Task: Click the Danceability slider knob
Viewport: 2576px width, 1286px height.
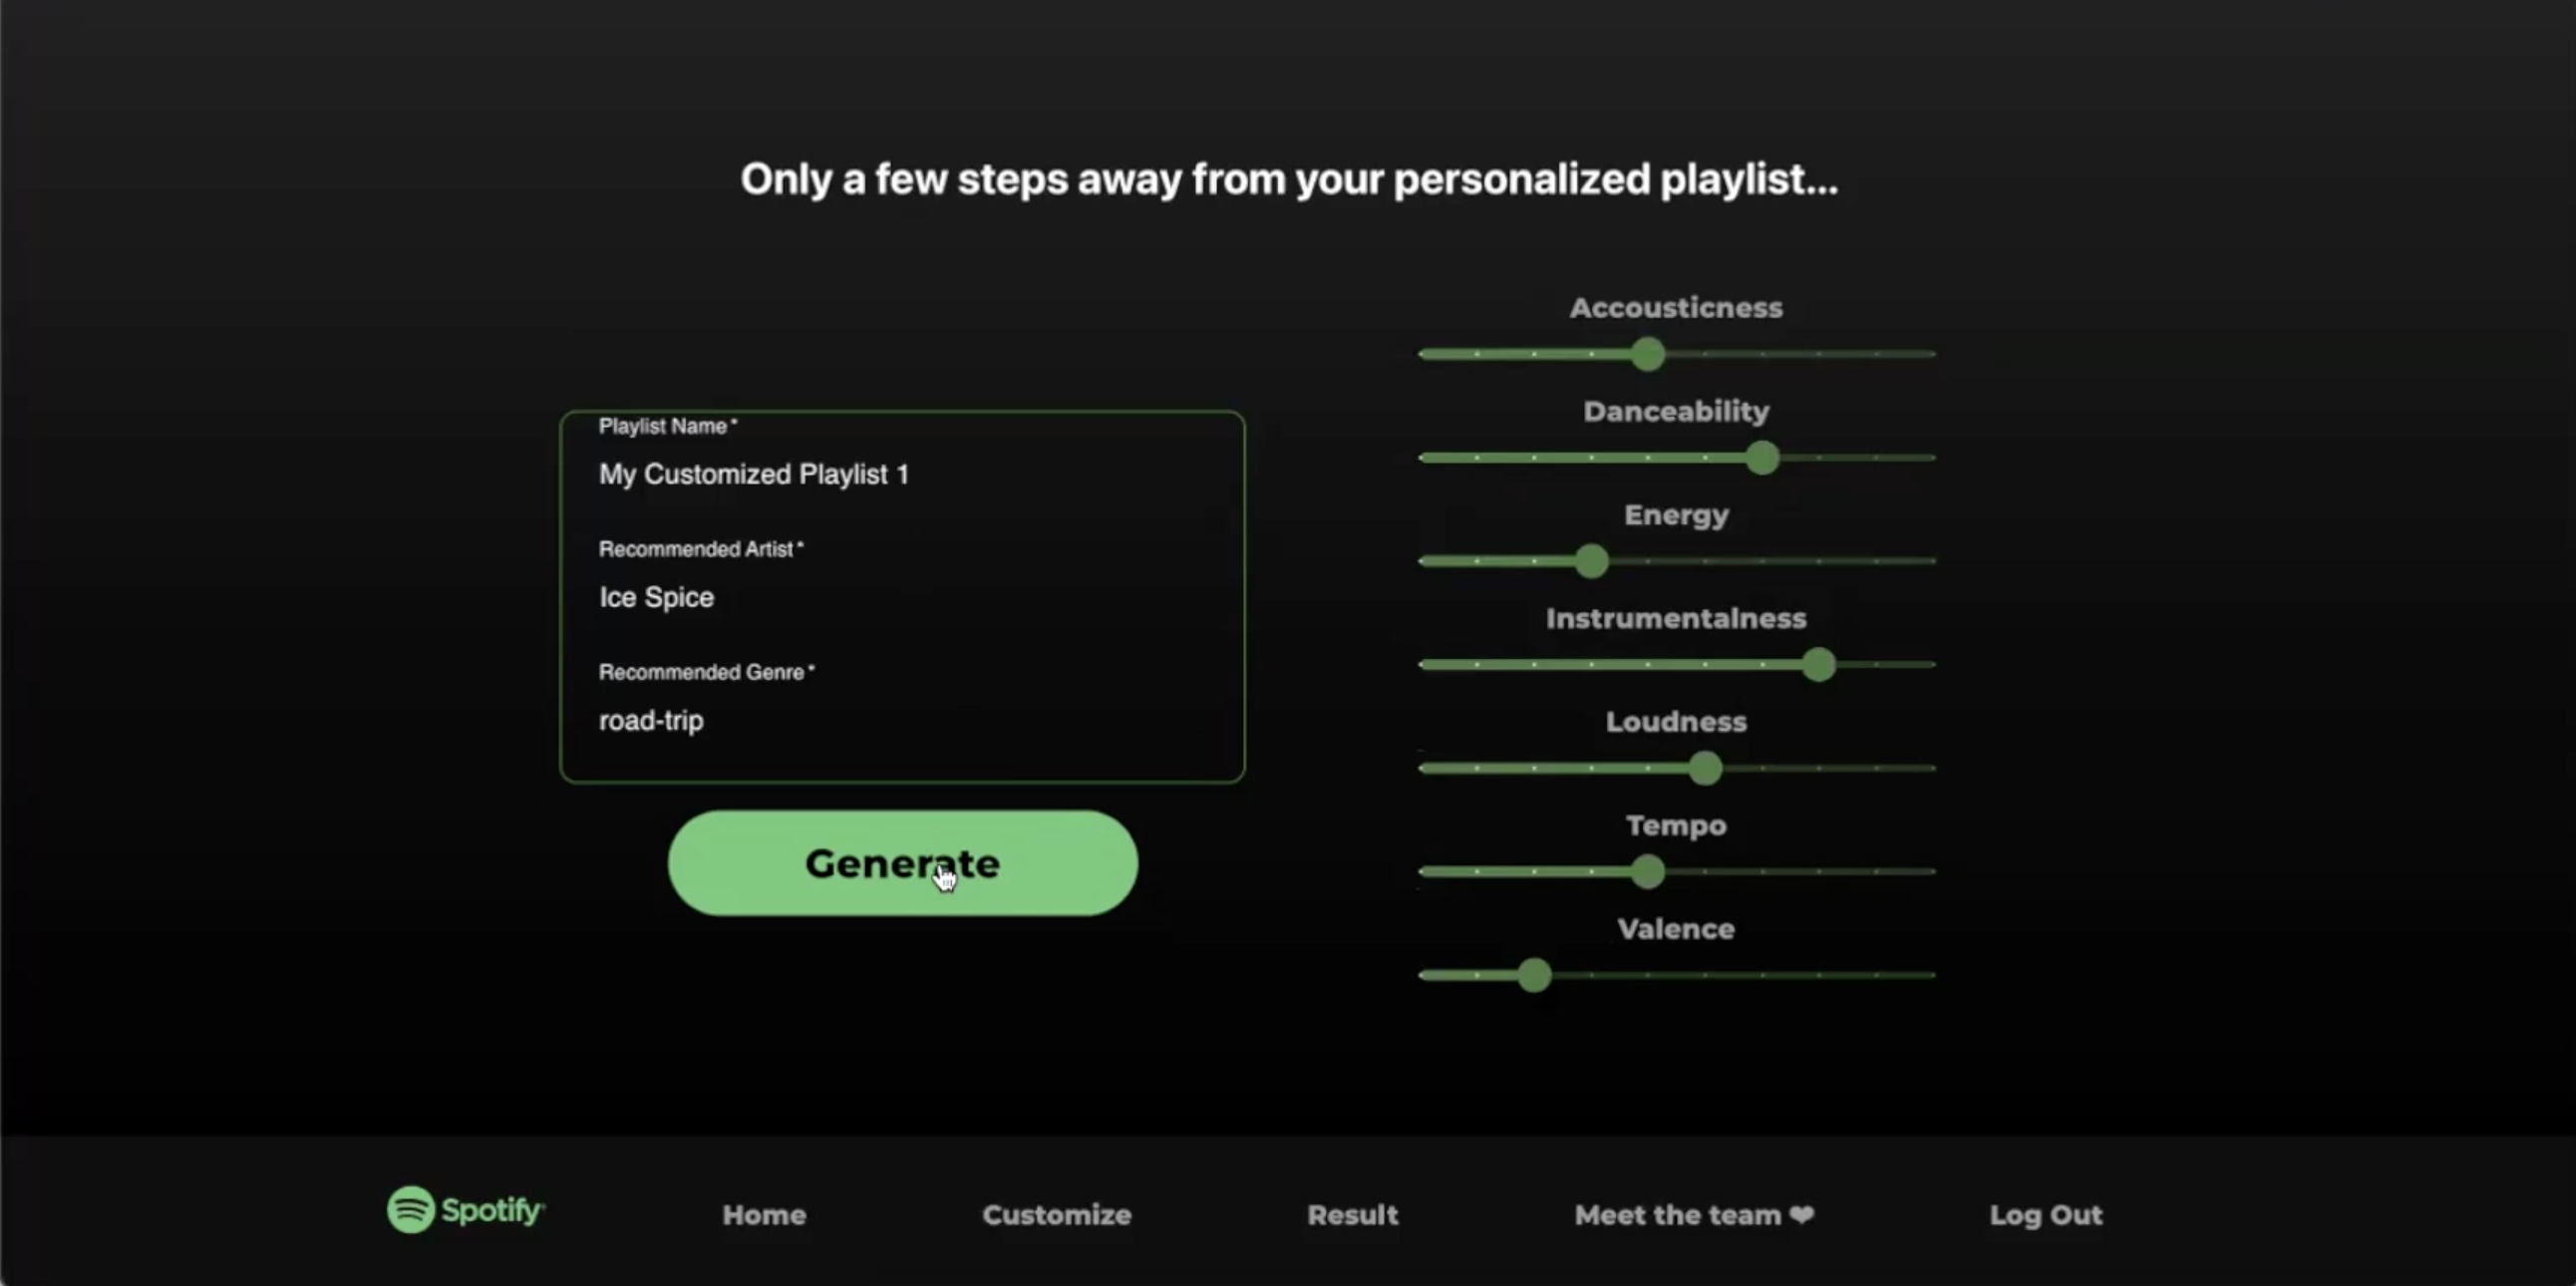Action: (x=1763, y=458)
